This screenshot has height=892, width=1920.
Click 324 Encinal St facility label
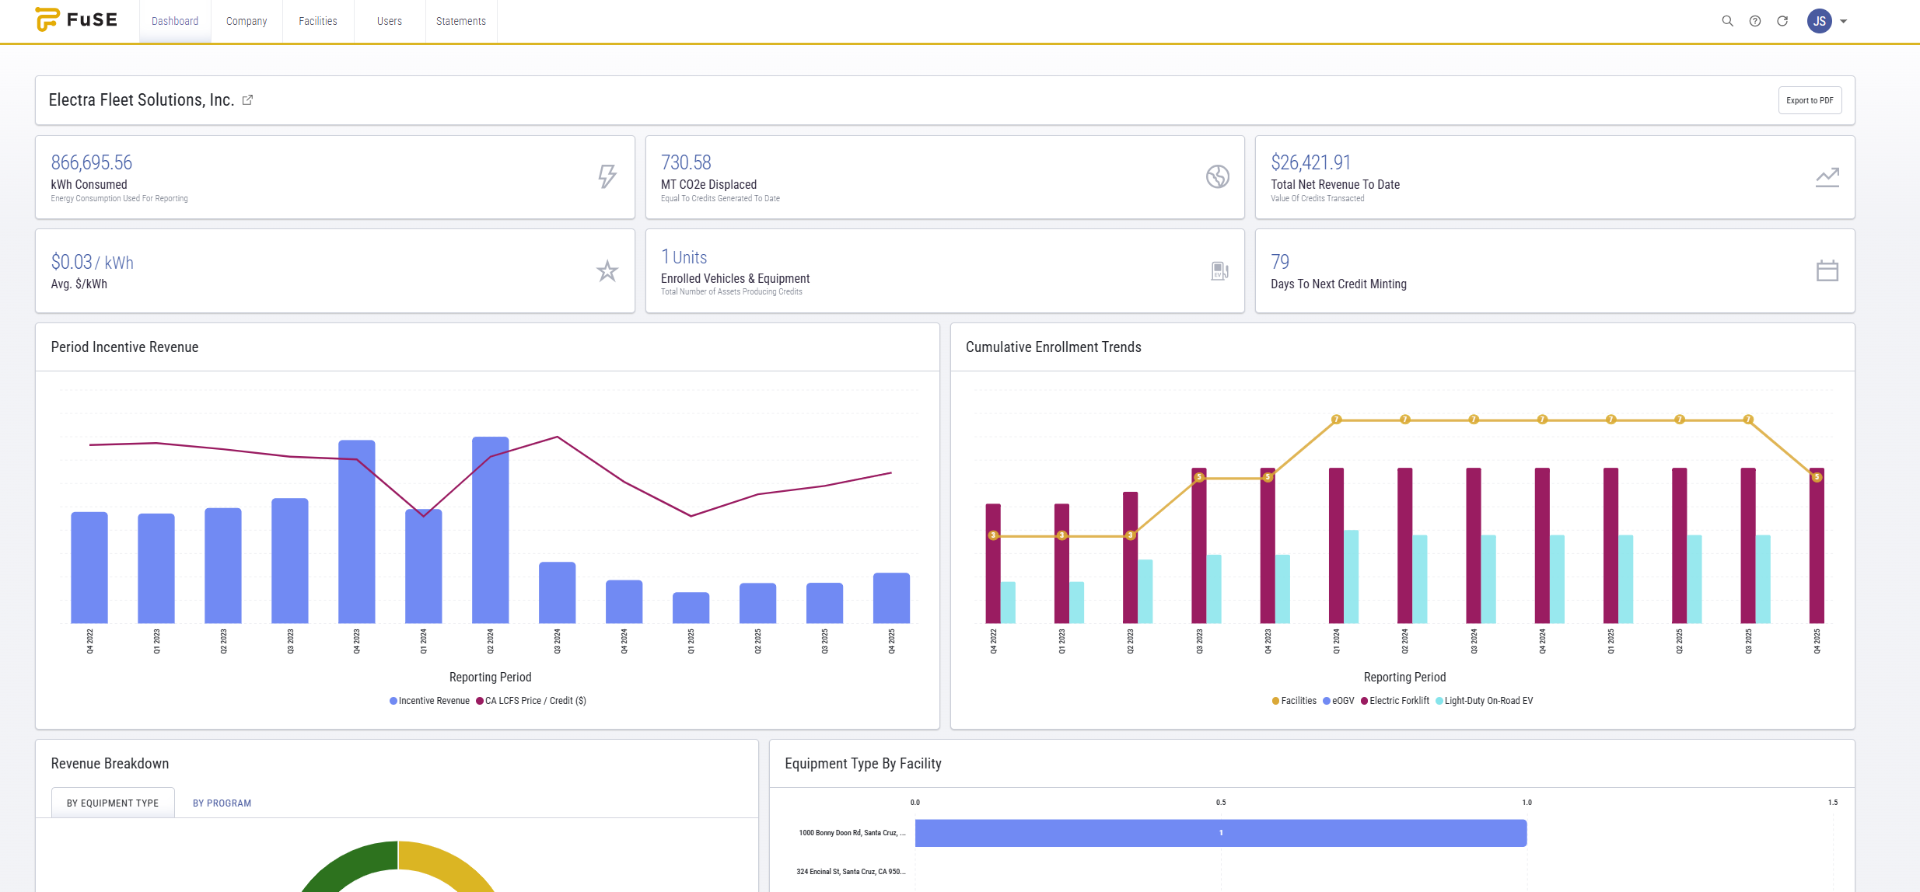(x=851, y=872)
